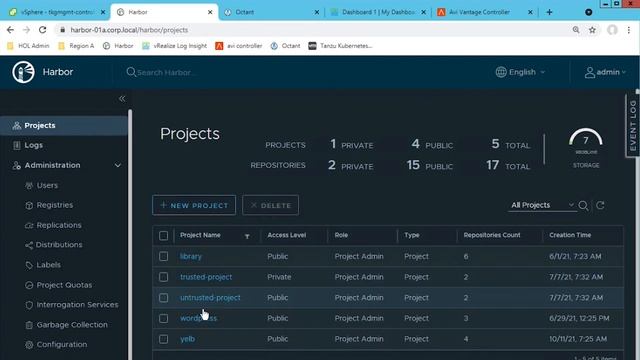Check the yelb row checkbox
Image resolution: width=640 pixels, height=360 pixels.
point(163,339)
